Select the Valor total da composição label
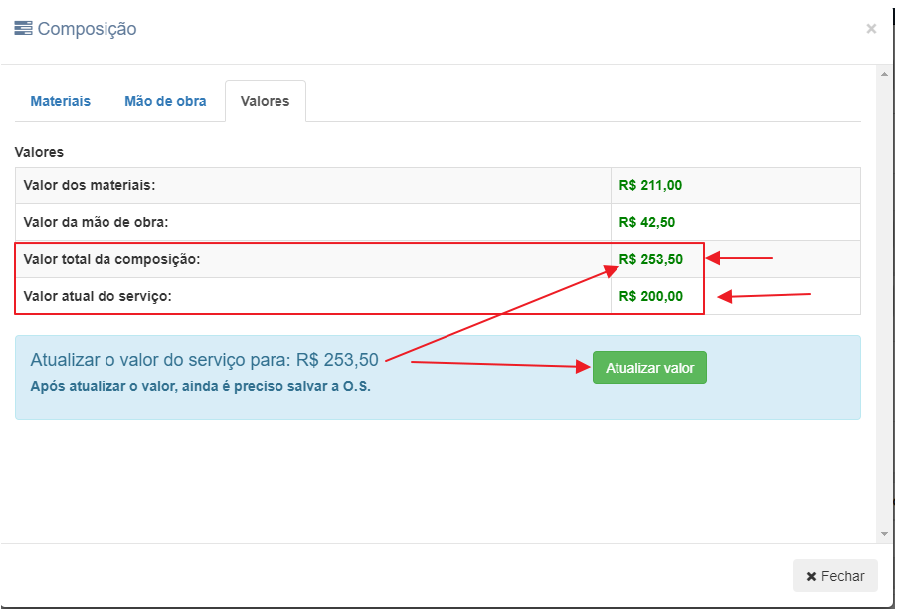Image resolution: width=901 pixels, height=614 pixels. click(112, 259)
